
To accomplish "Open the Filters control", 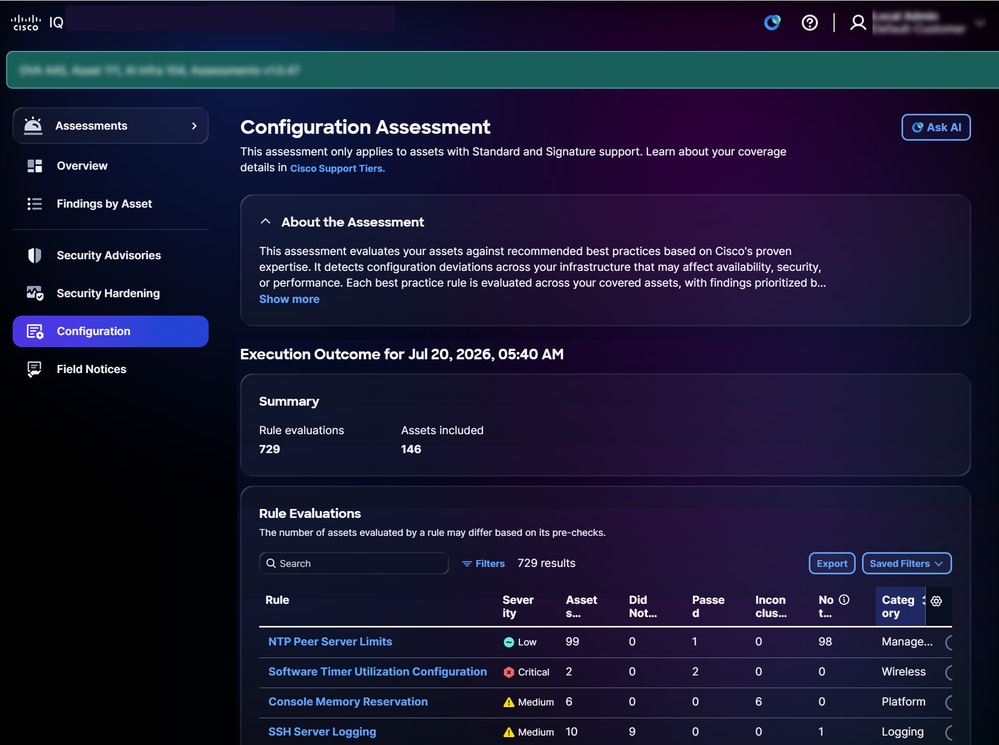I will [x=483, y=563].
